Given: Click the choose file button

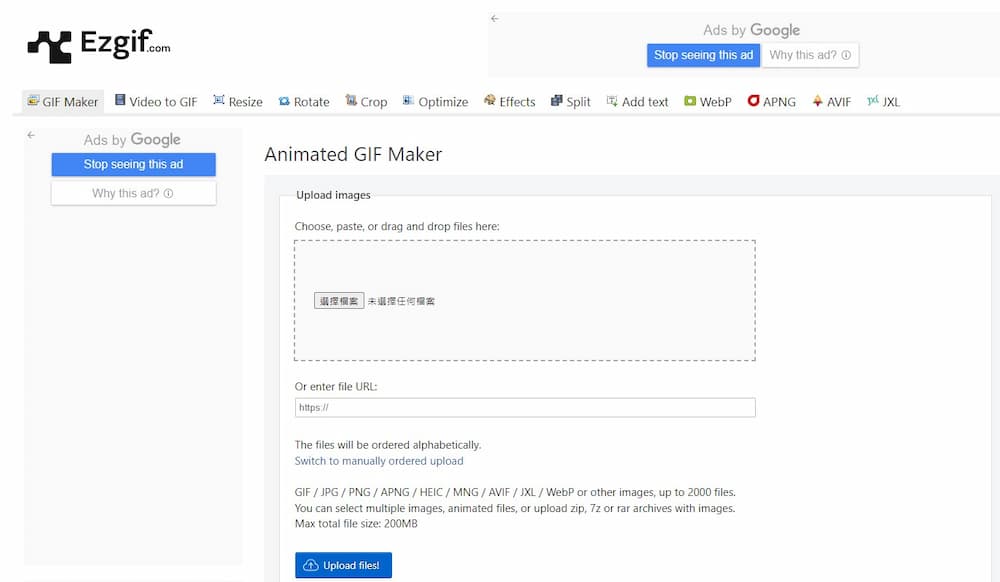Looking at the screenshot, I should [339, 301].
